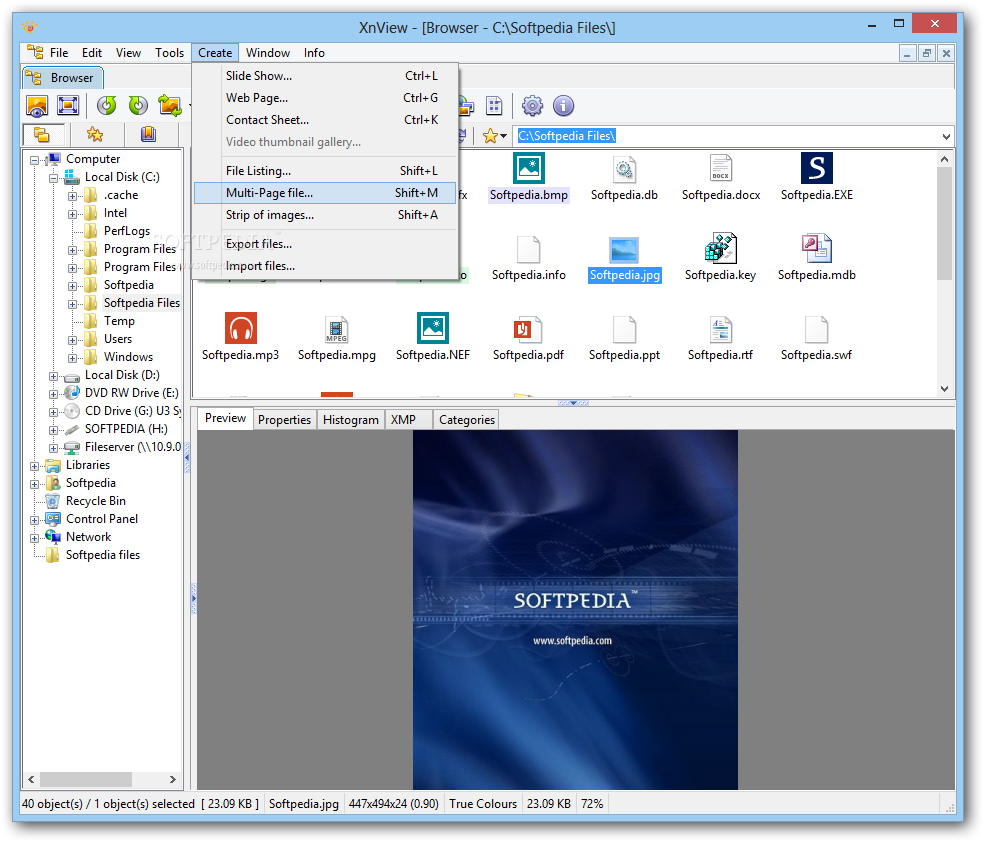
Task: Expand the Local Disk (D:) node
Action: 53,376
